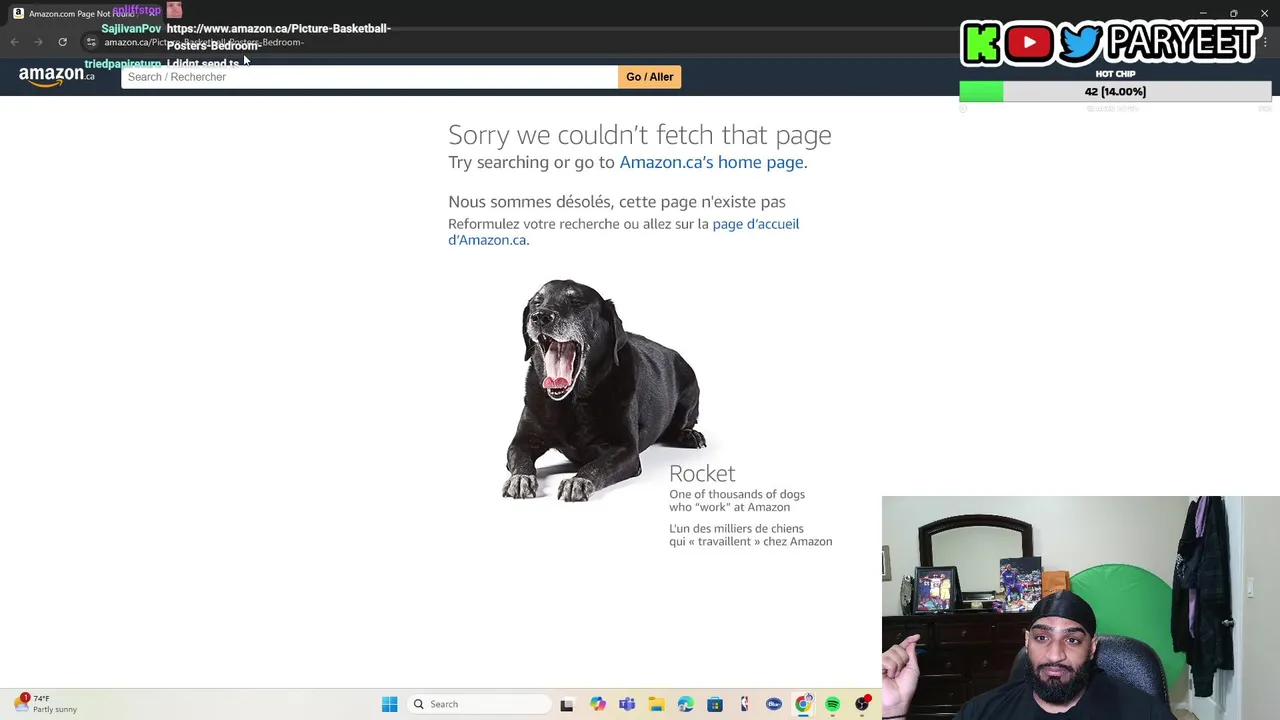Launch Copilot from the taskbar
The width and height of the screenshot is (1280, 720).
(x=597, y=704)
